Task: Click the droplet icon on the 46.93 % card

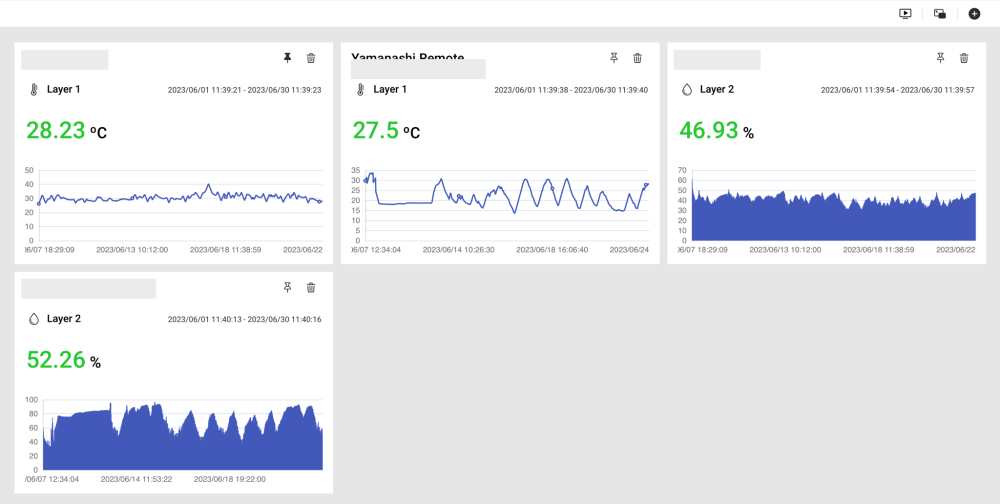Action: point(687,90)
